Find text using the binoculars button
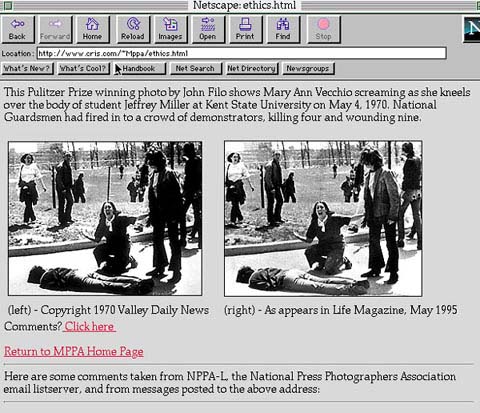480x413 pixels. pos(283,29)
